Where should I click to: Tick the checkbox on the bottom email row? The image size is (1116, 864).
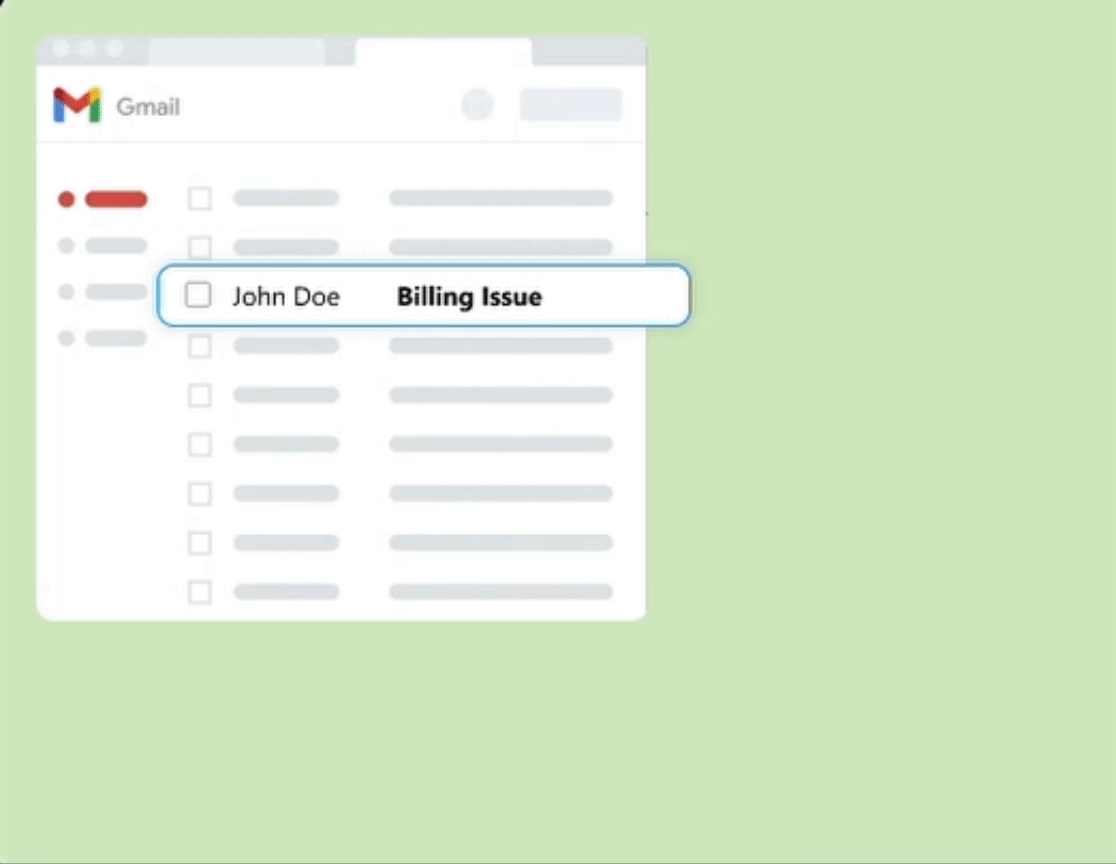(200, 592)
